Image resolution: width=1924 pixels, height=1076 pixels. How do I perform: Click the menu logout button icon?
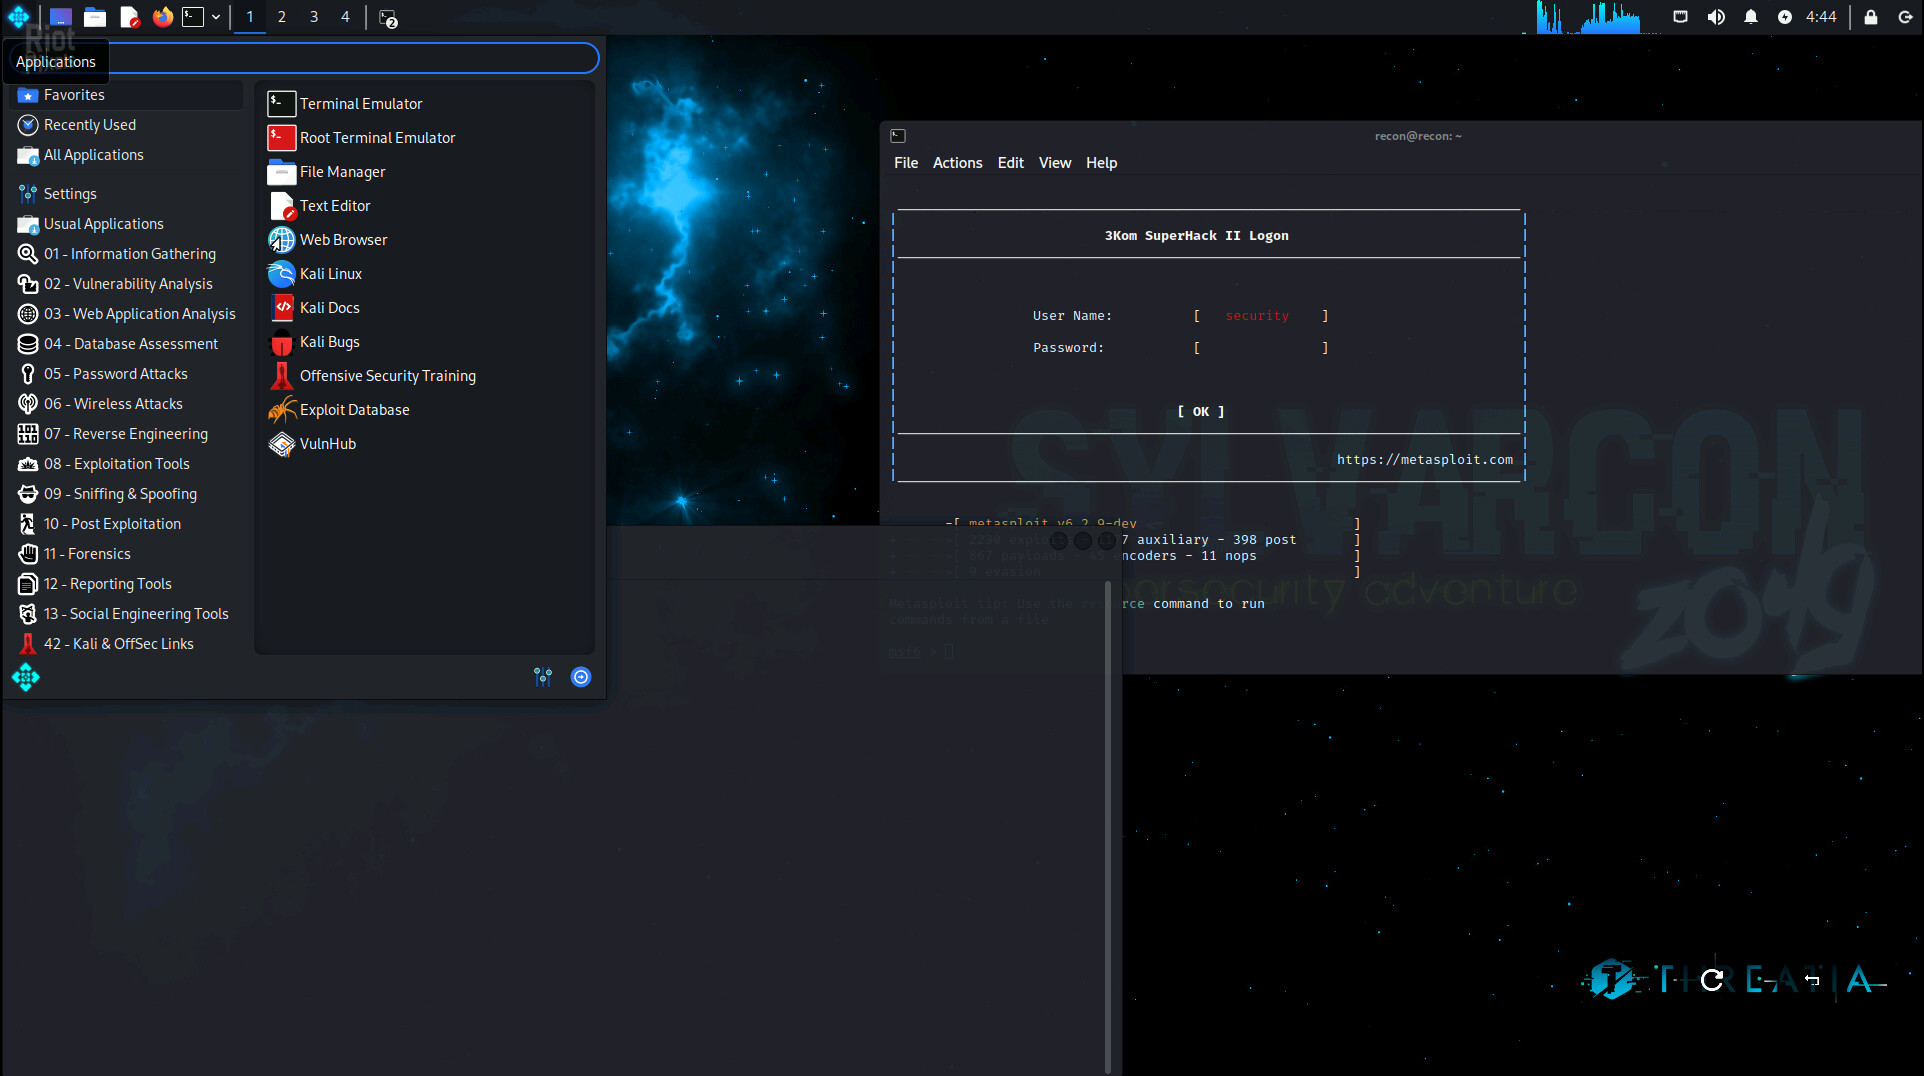580,677
